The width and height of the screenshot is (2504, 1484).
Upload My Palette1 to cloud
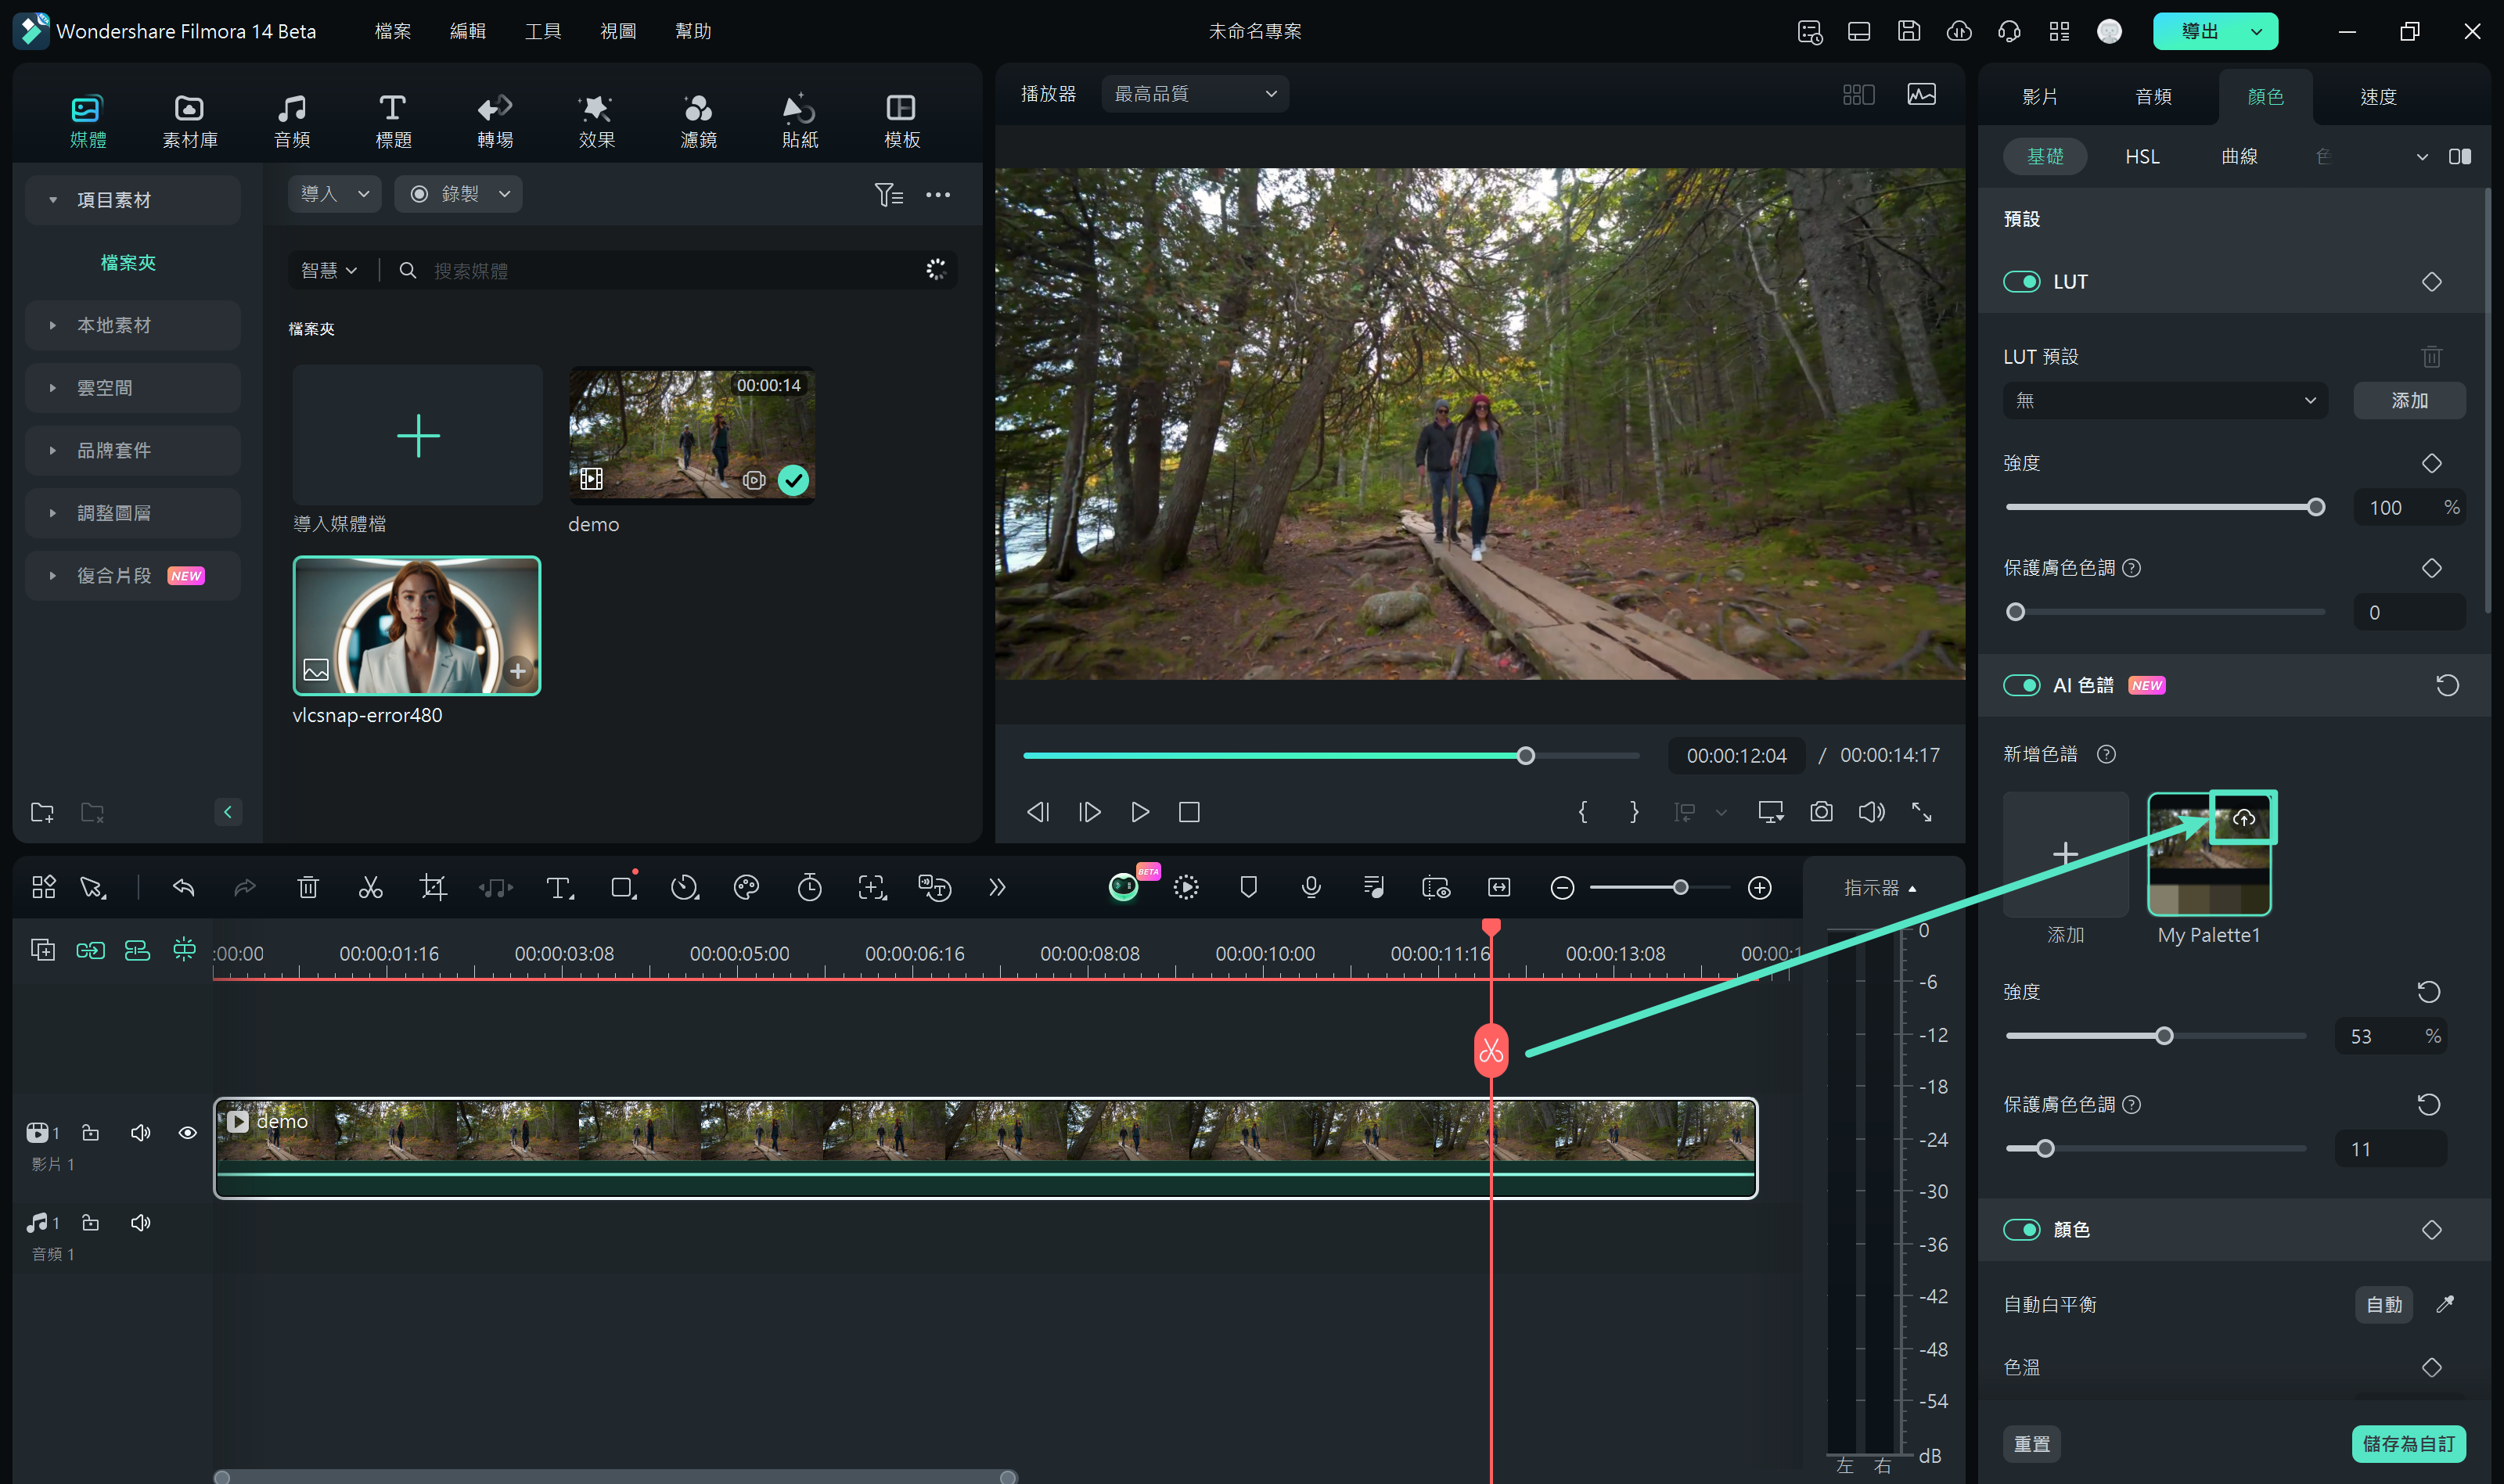tap(2244, 818)
